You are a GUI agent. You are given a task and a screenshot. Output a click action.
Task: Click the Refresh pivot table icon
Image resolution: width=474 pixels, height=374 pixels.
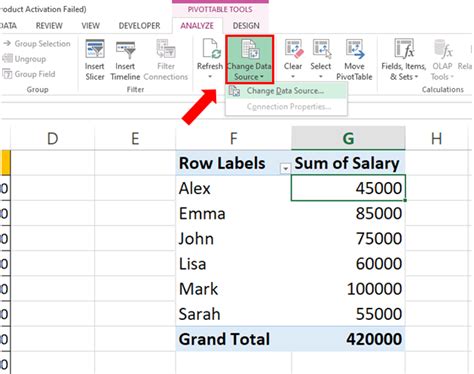coord(211,49)
